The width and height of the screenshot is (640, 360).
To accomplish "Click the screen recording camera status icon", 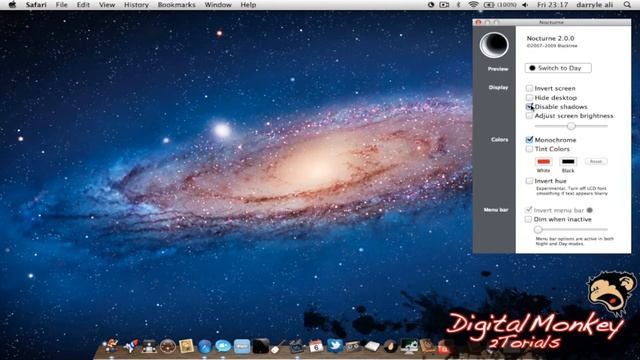I will 444,5.
